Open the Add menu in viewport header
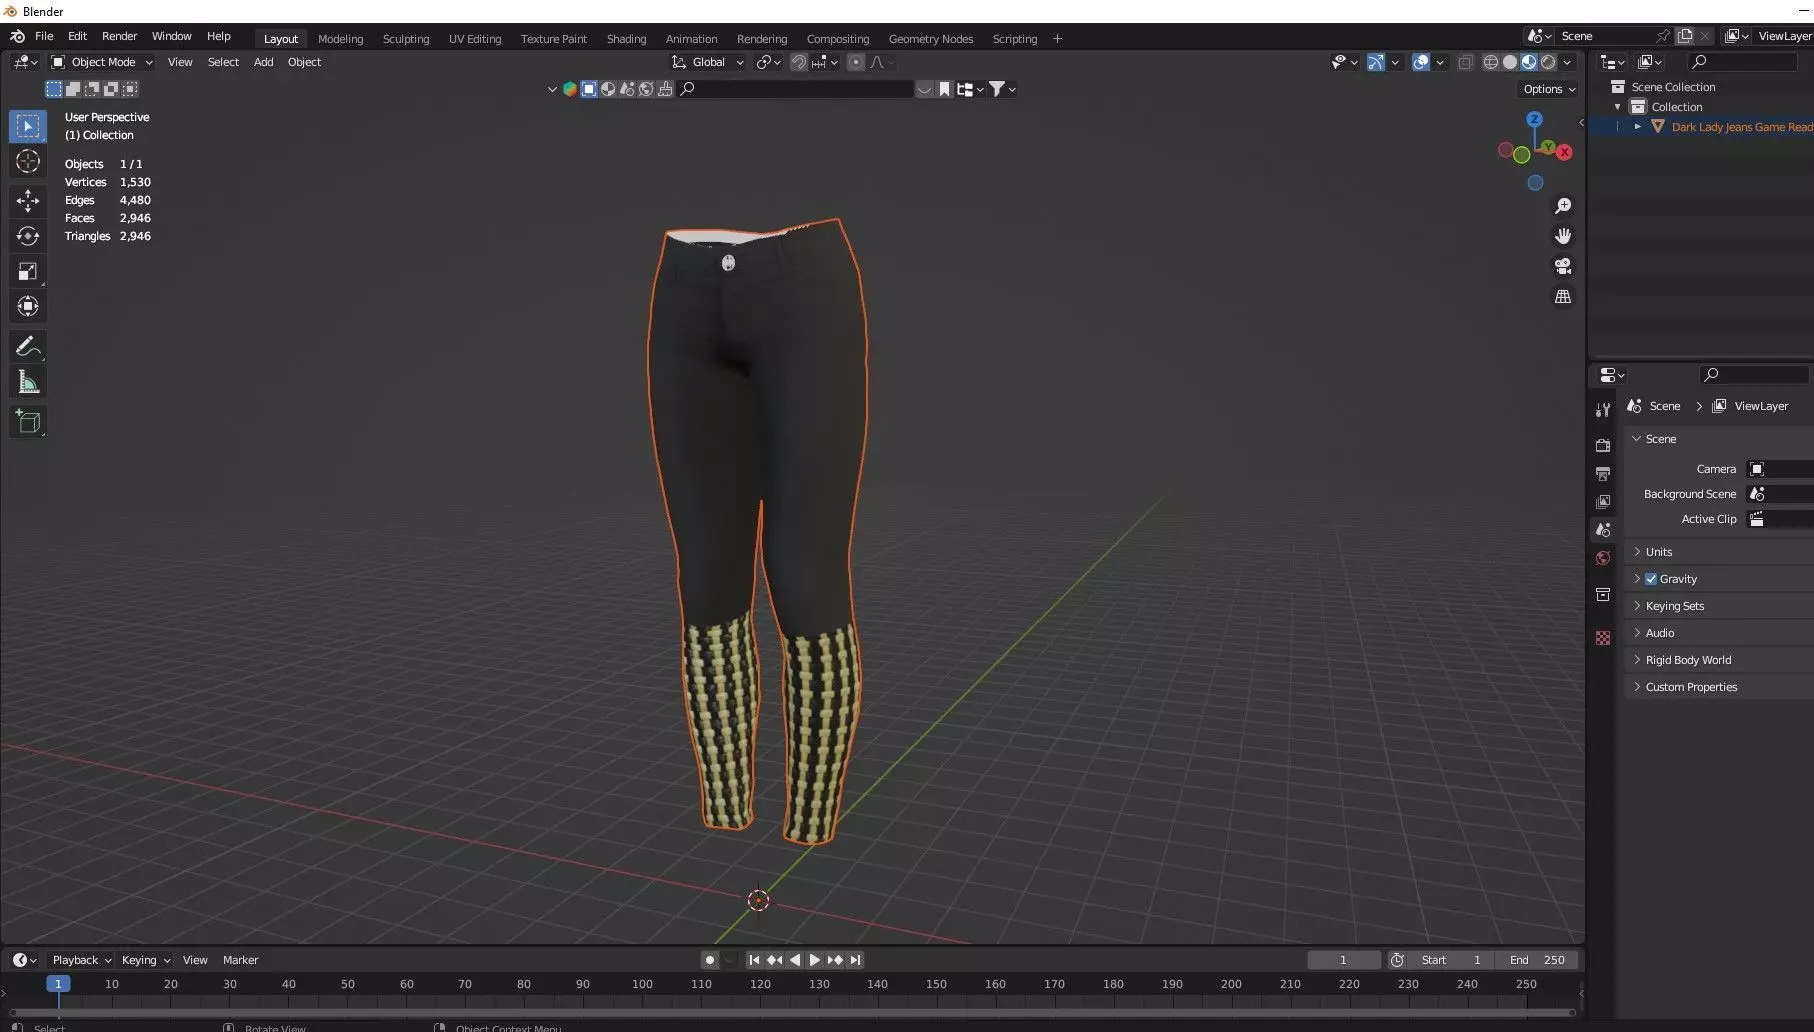 point(263,62)
